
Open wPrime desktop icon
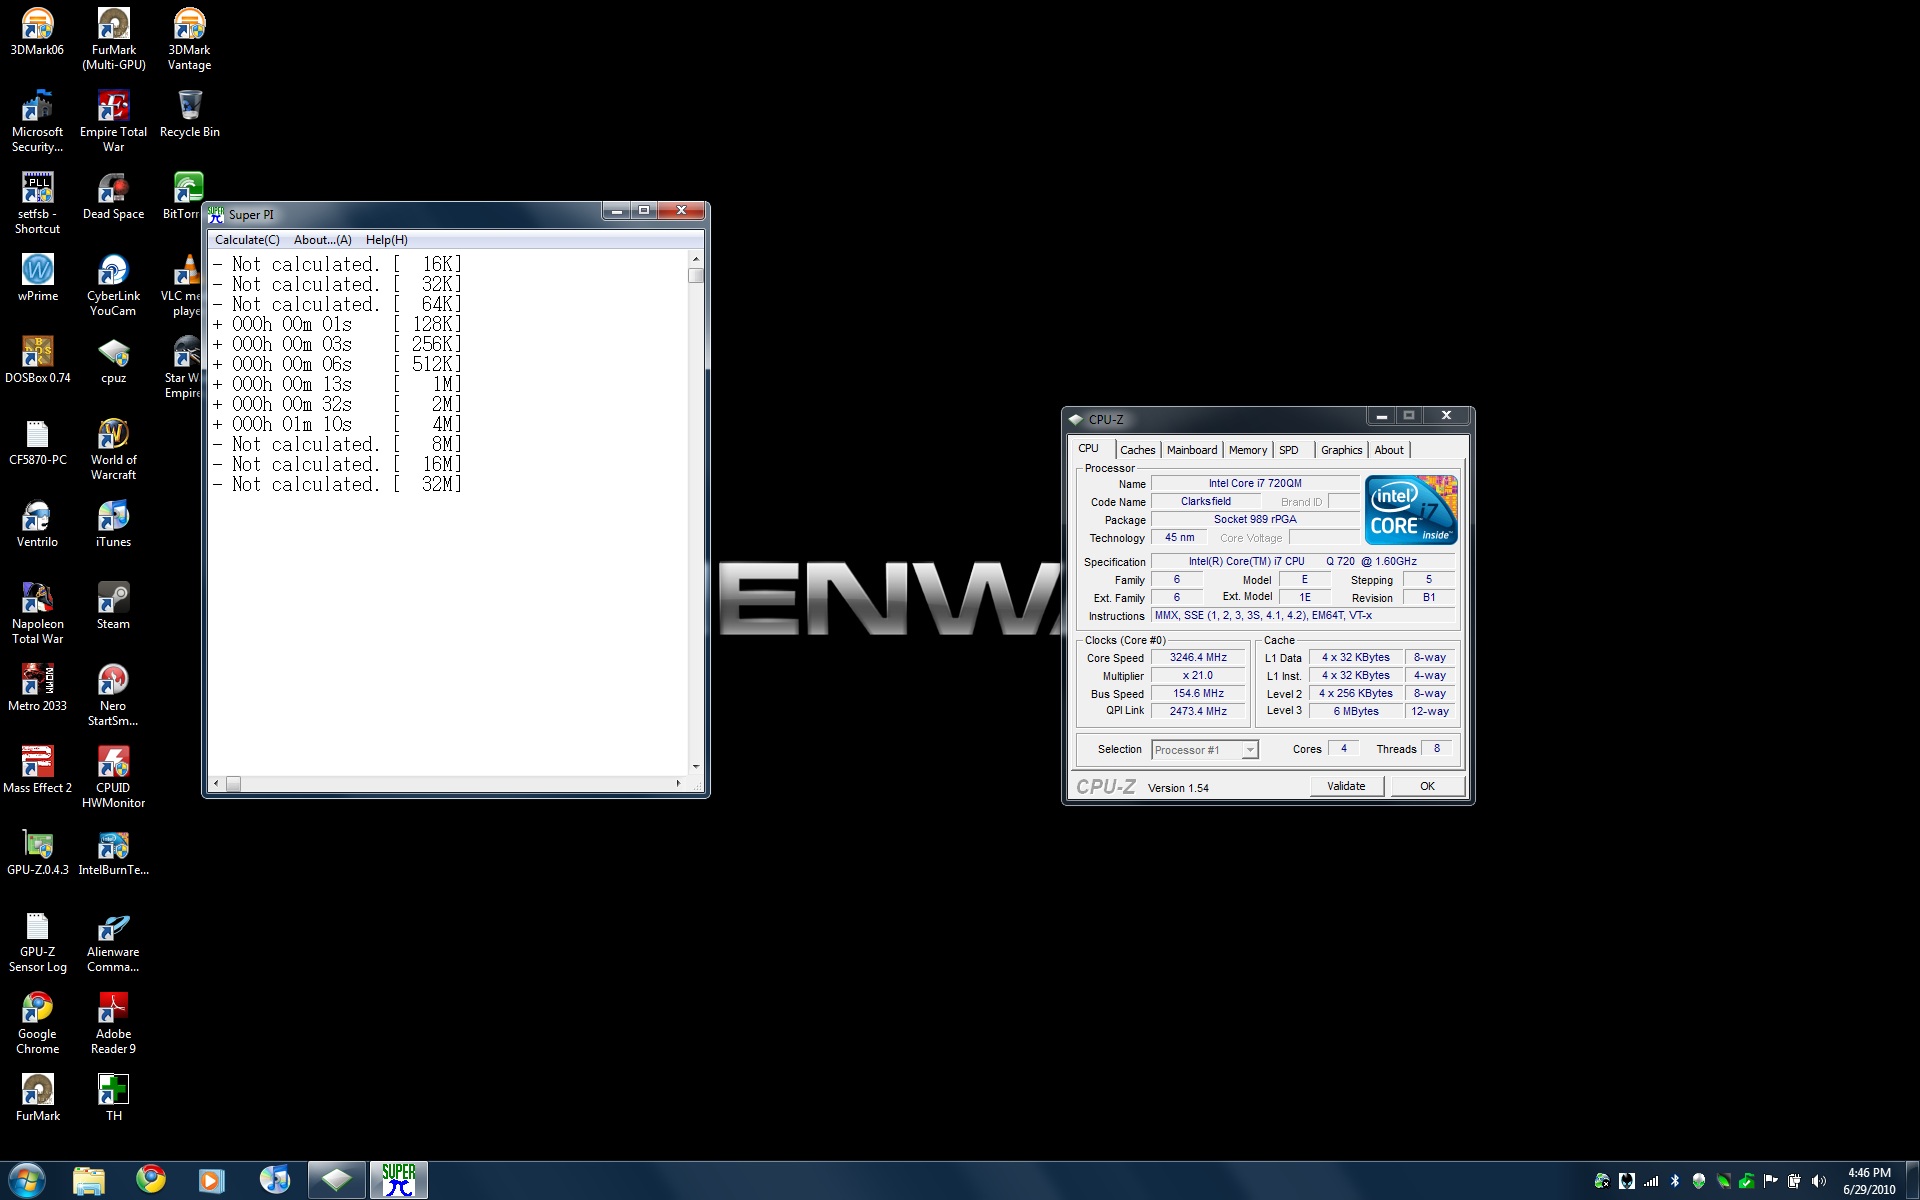pyautogui.click(x=37, y=277)
